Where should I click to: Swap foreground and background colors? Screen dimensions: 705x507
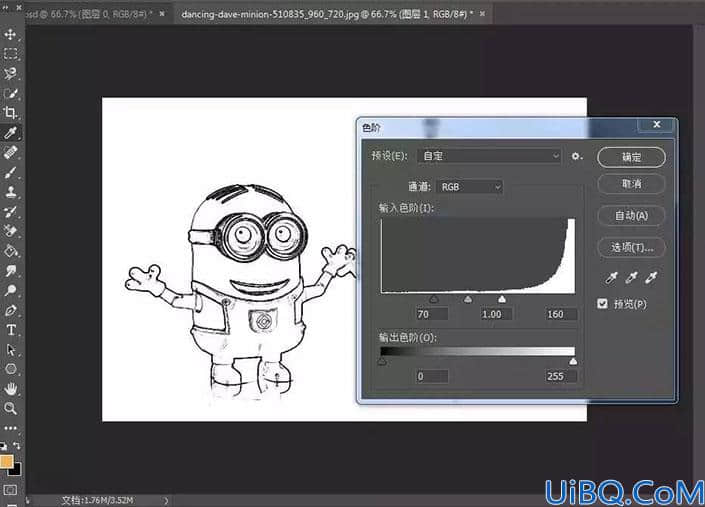17,445
